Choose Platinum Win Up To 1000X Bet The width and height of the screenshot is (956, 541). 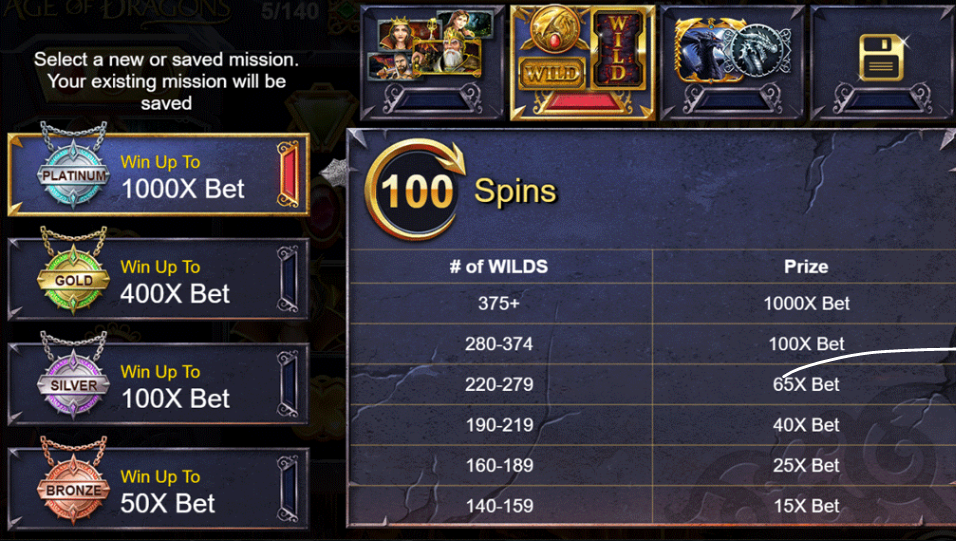pyautogui.click(x=159, y=174)
